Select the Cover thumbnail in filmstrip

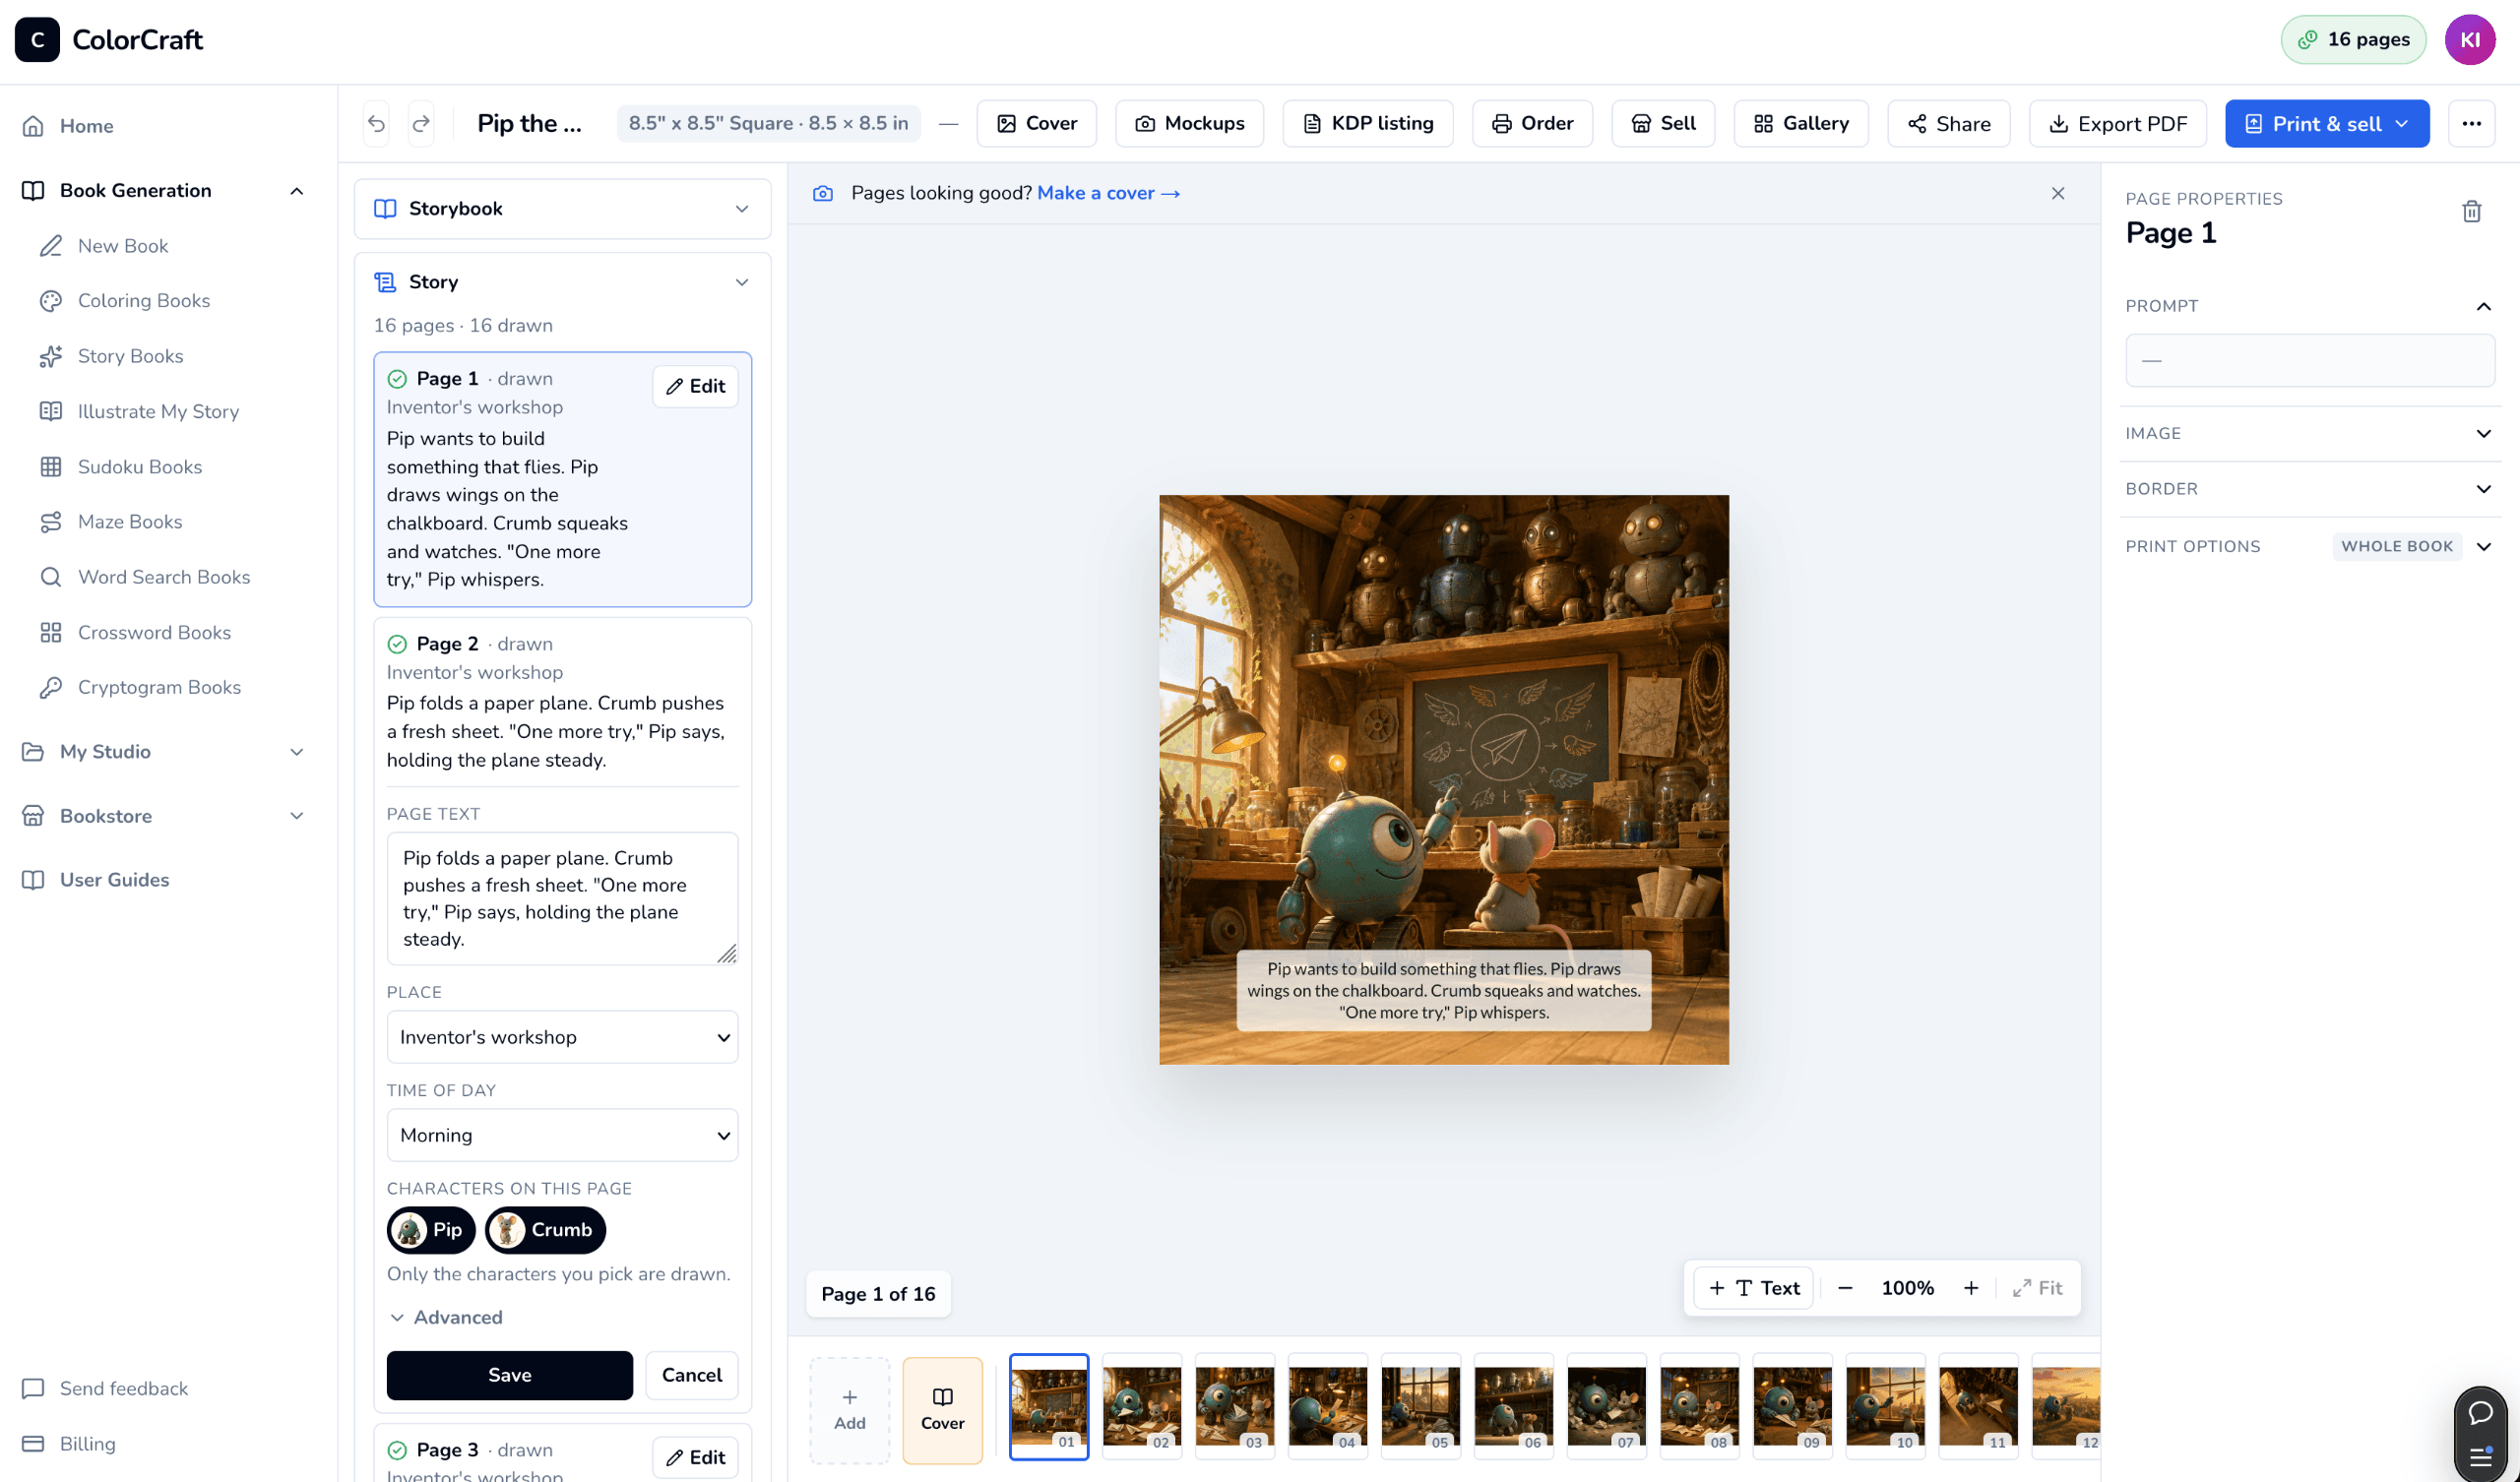point(942,1409)
